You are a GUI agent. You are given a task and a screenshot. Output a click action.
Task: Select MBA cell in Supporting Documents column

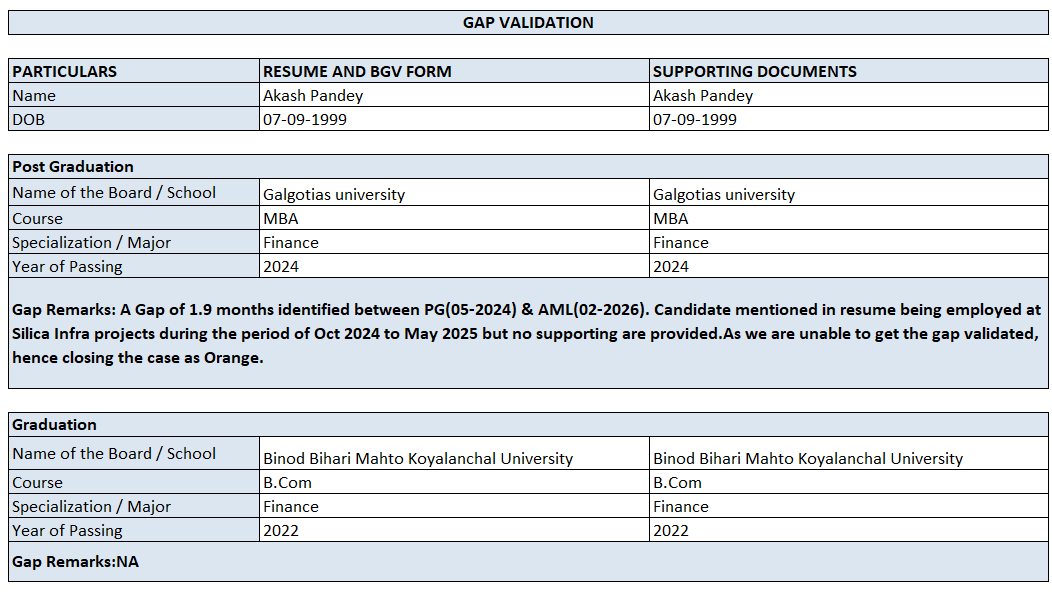(671, 219)
